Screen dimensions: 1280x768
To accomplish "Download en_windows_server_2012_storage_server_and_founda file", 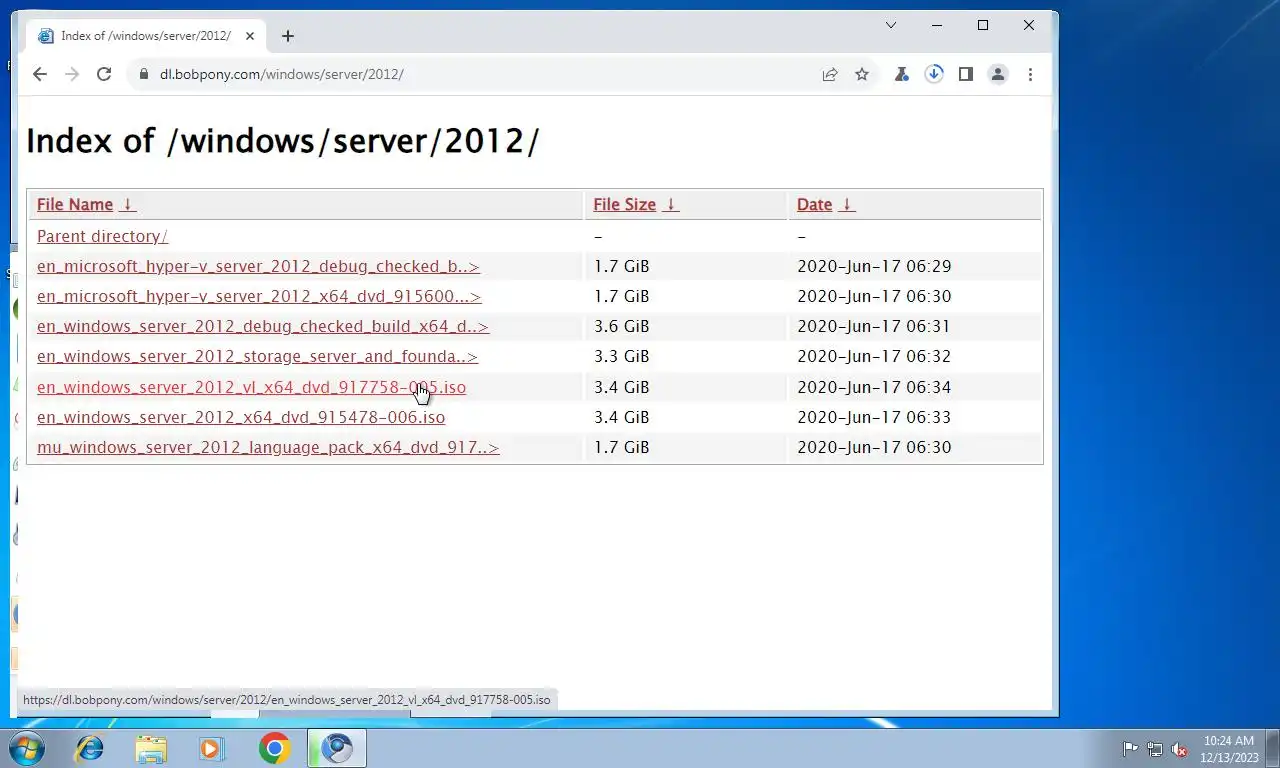I will [x=257, y=356].
